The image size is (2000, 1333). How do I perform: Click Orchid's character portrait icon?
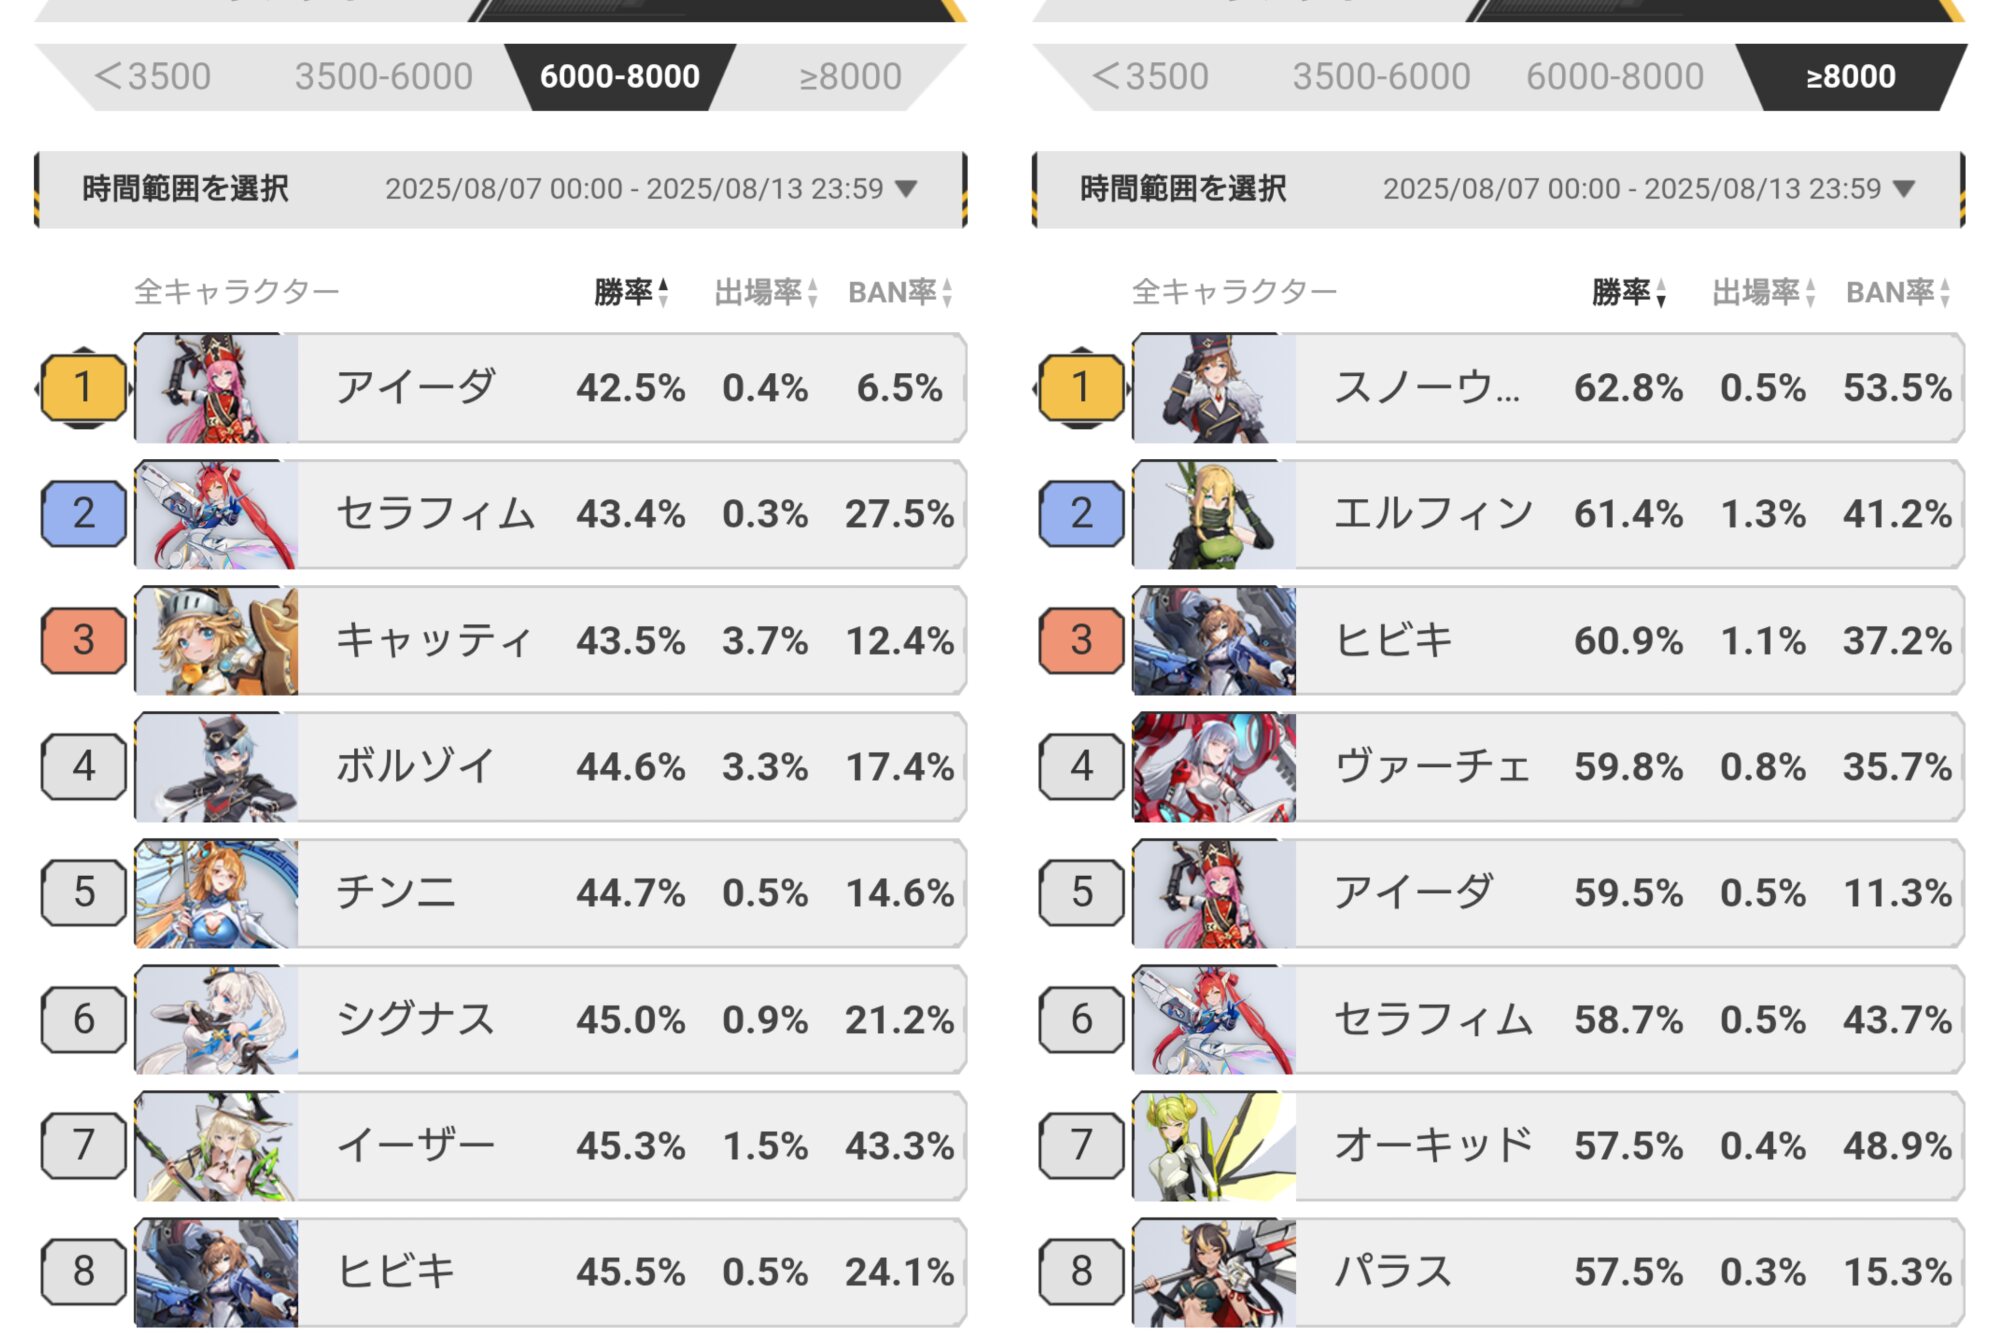point(1214,1146)
